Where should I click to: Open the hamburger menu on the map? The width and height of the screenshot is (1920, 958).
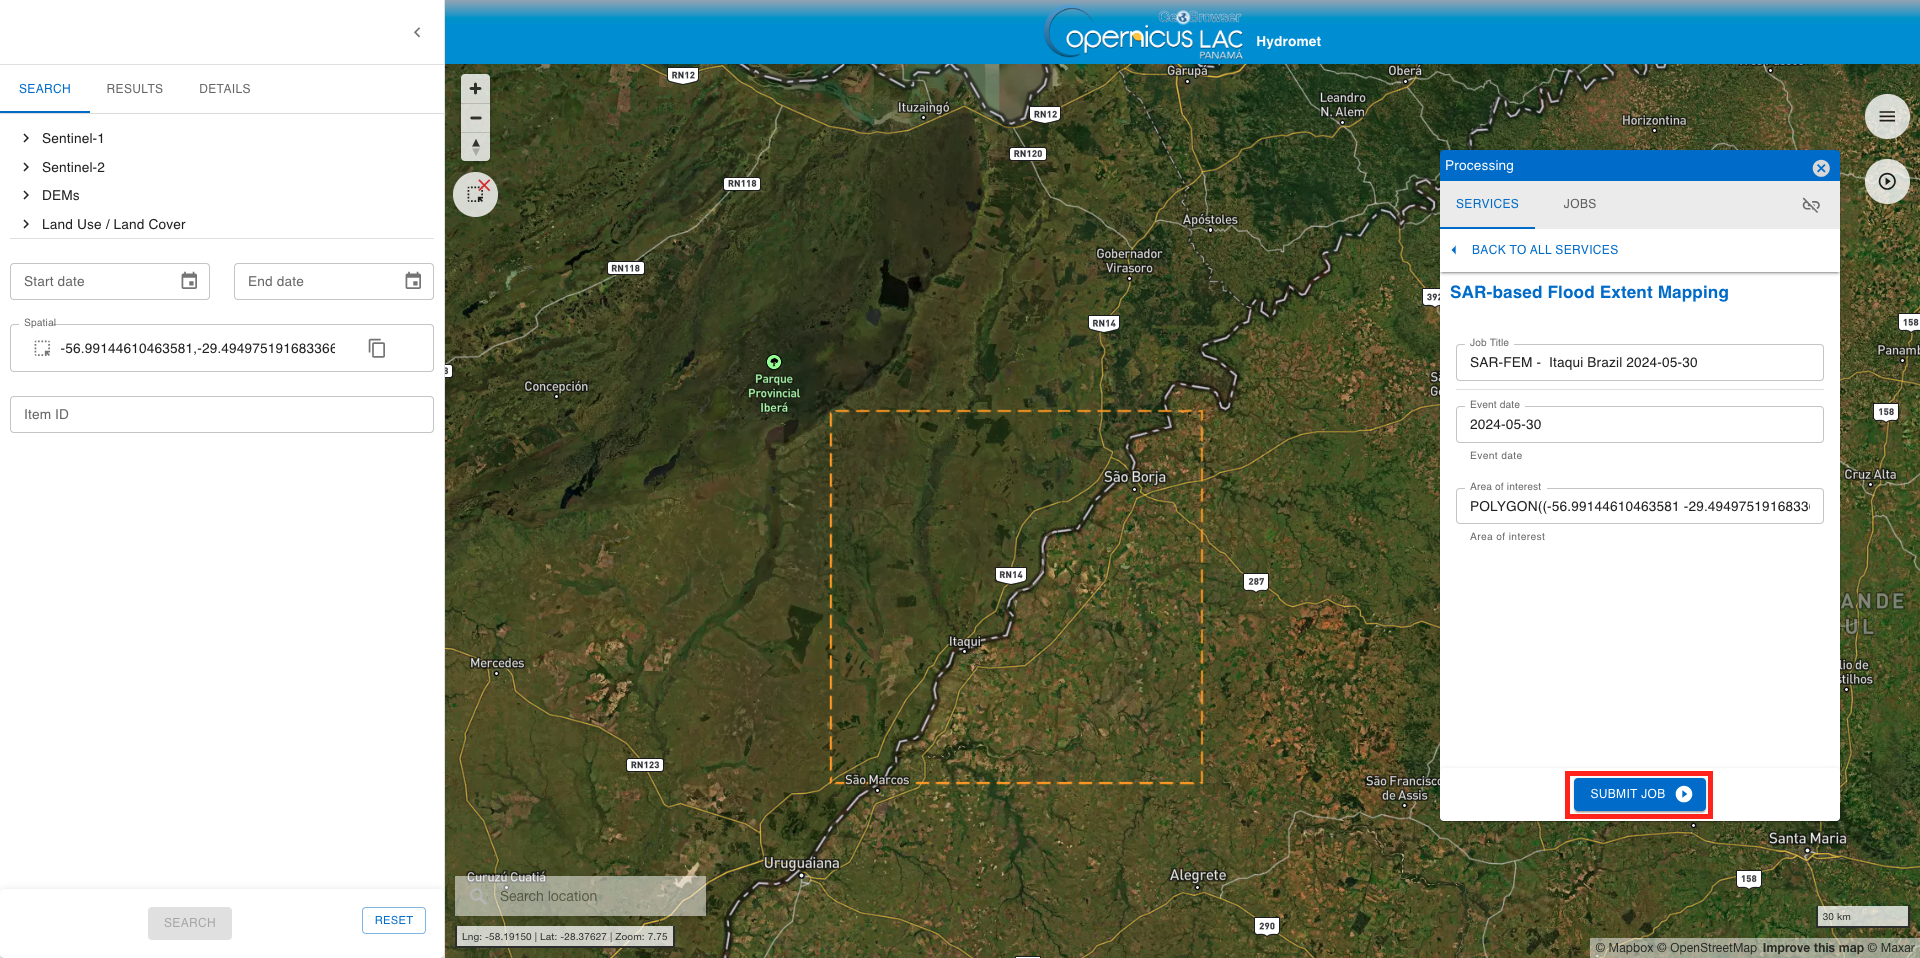coord(1887,117)
